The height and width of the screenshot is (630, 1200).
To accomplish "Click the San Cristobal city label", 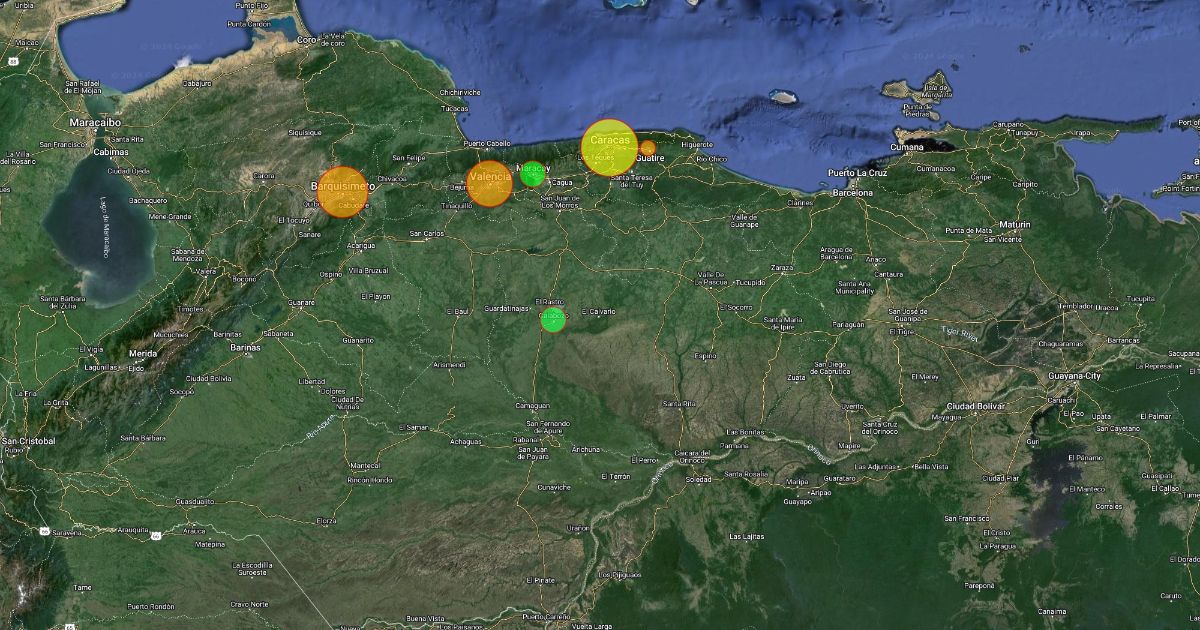I will pos(28,440).
